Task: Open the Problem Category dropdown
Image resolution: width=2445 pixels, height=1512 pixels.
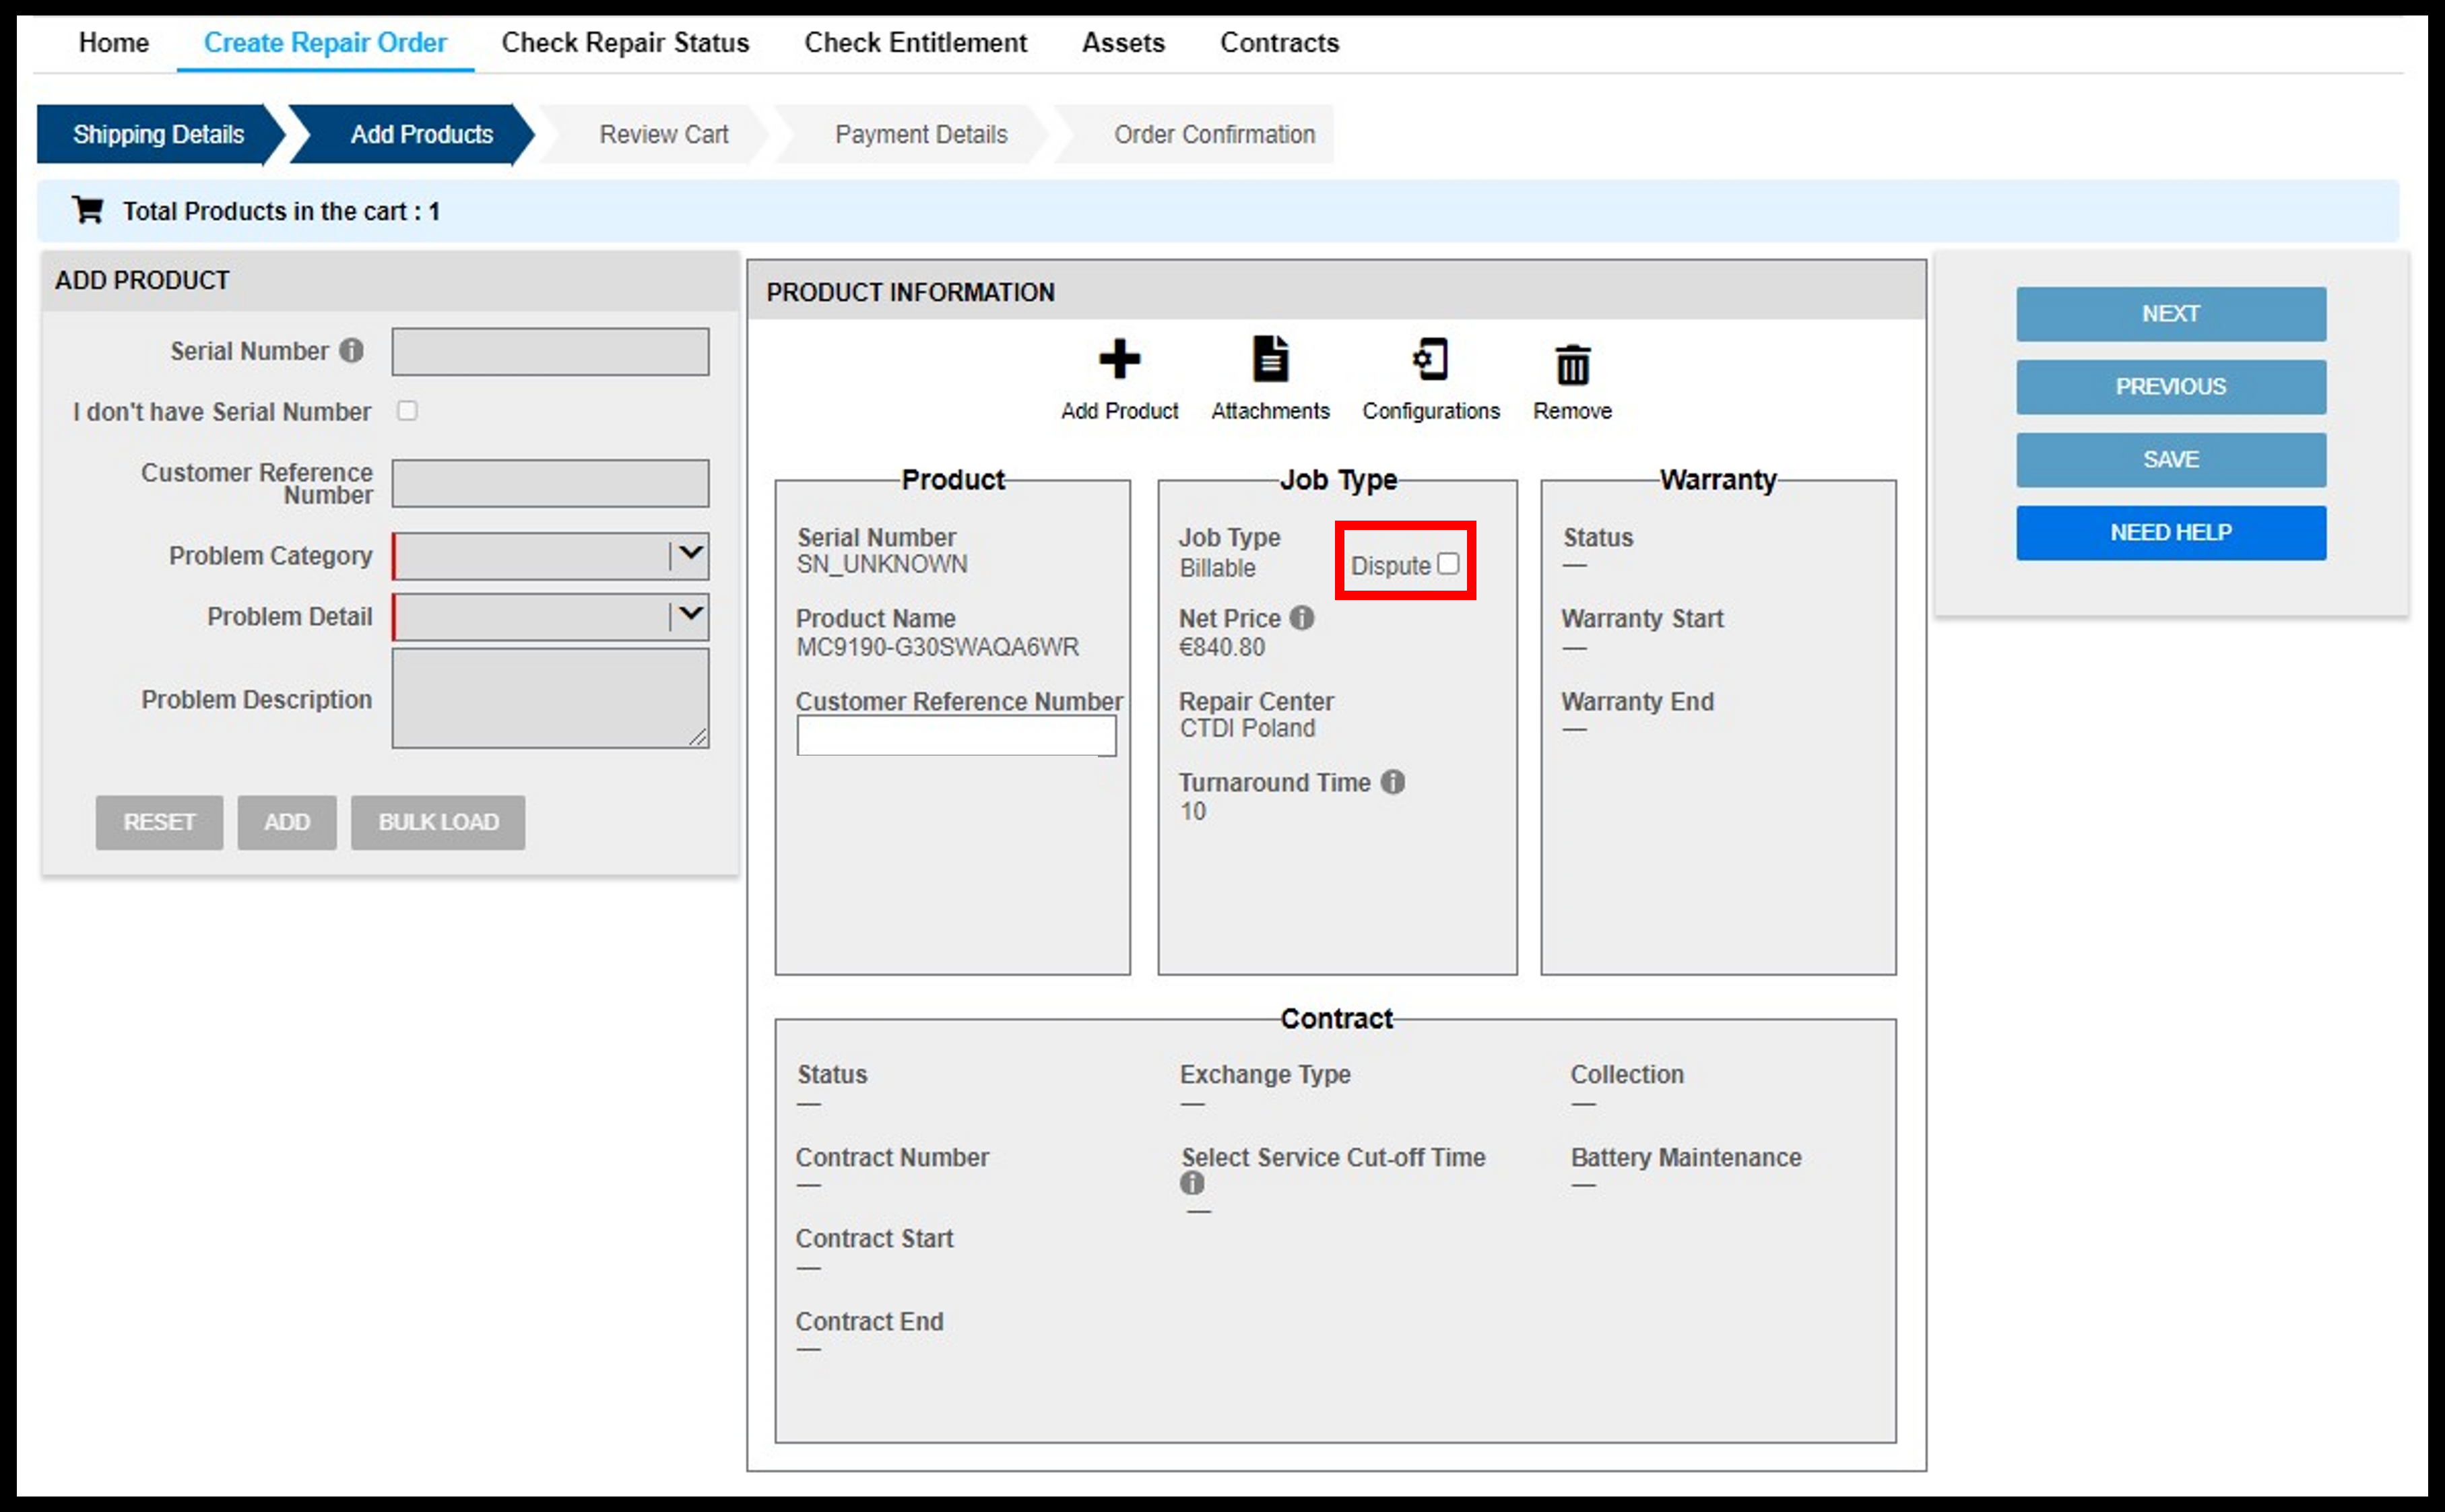Action: (x=550, y=556)
